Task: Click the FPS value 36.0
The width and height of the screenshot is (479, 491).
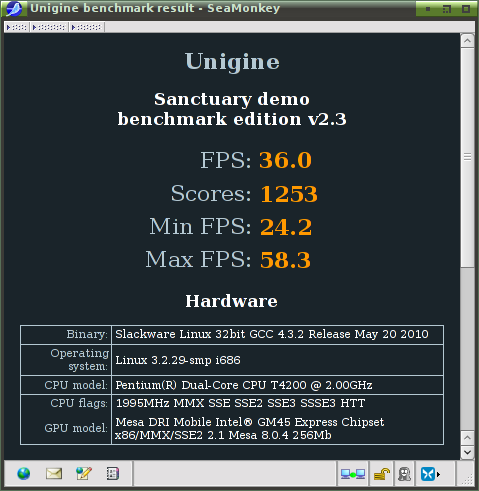Action: [285, 160]
